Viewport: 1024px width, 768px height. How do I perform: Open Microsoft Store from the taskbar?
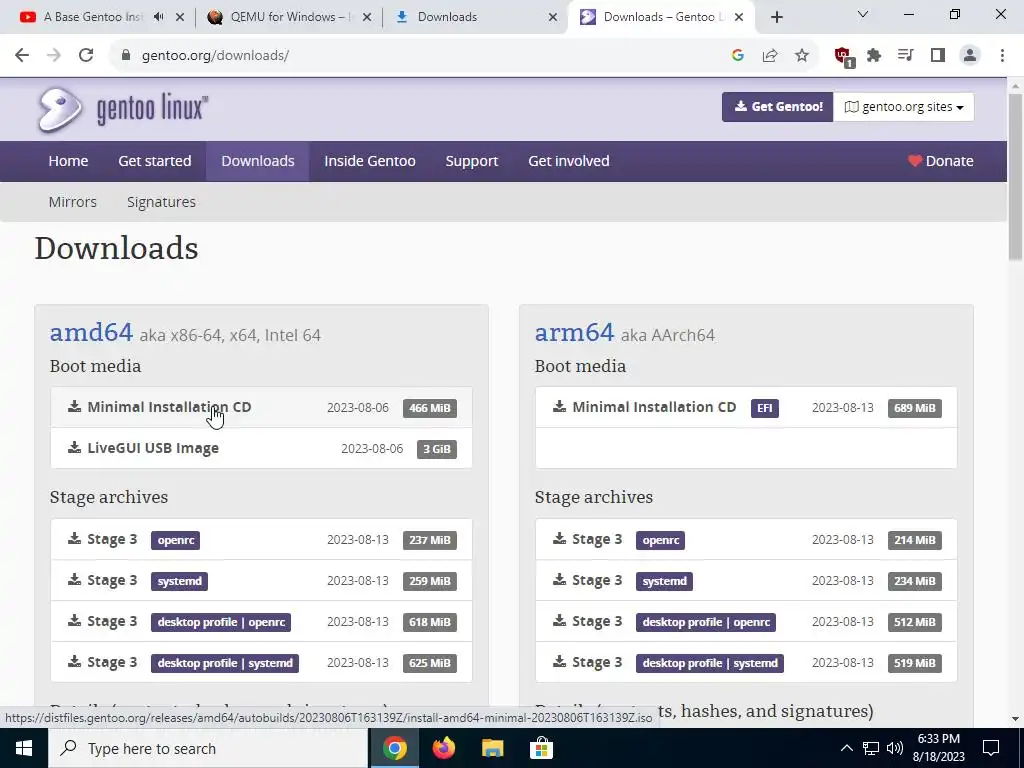click(x=541, y=748)
